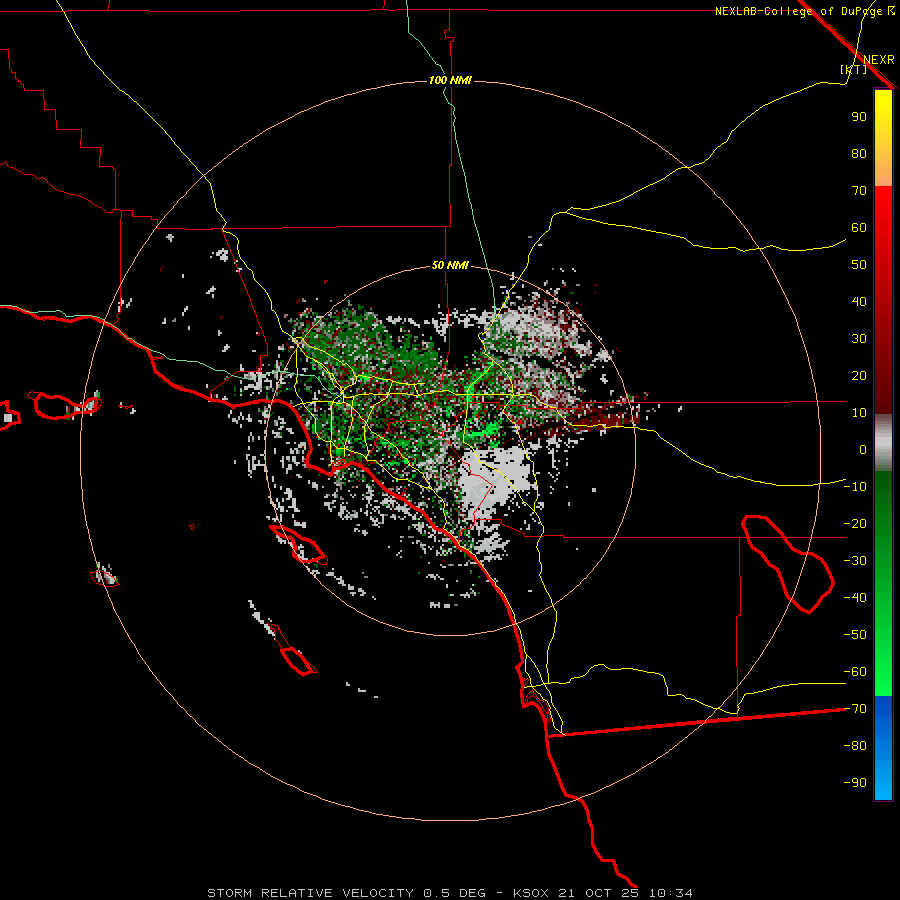The image size is (900, 900).
Task: Click the 10:34 timestamp in the caption
Action: (x=670, y=893)
